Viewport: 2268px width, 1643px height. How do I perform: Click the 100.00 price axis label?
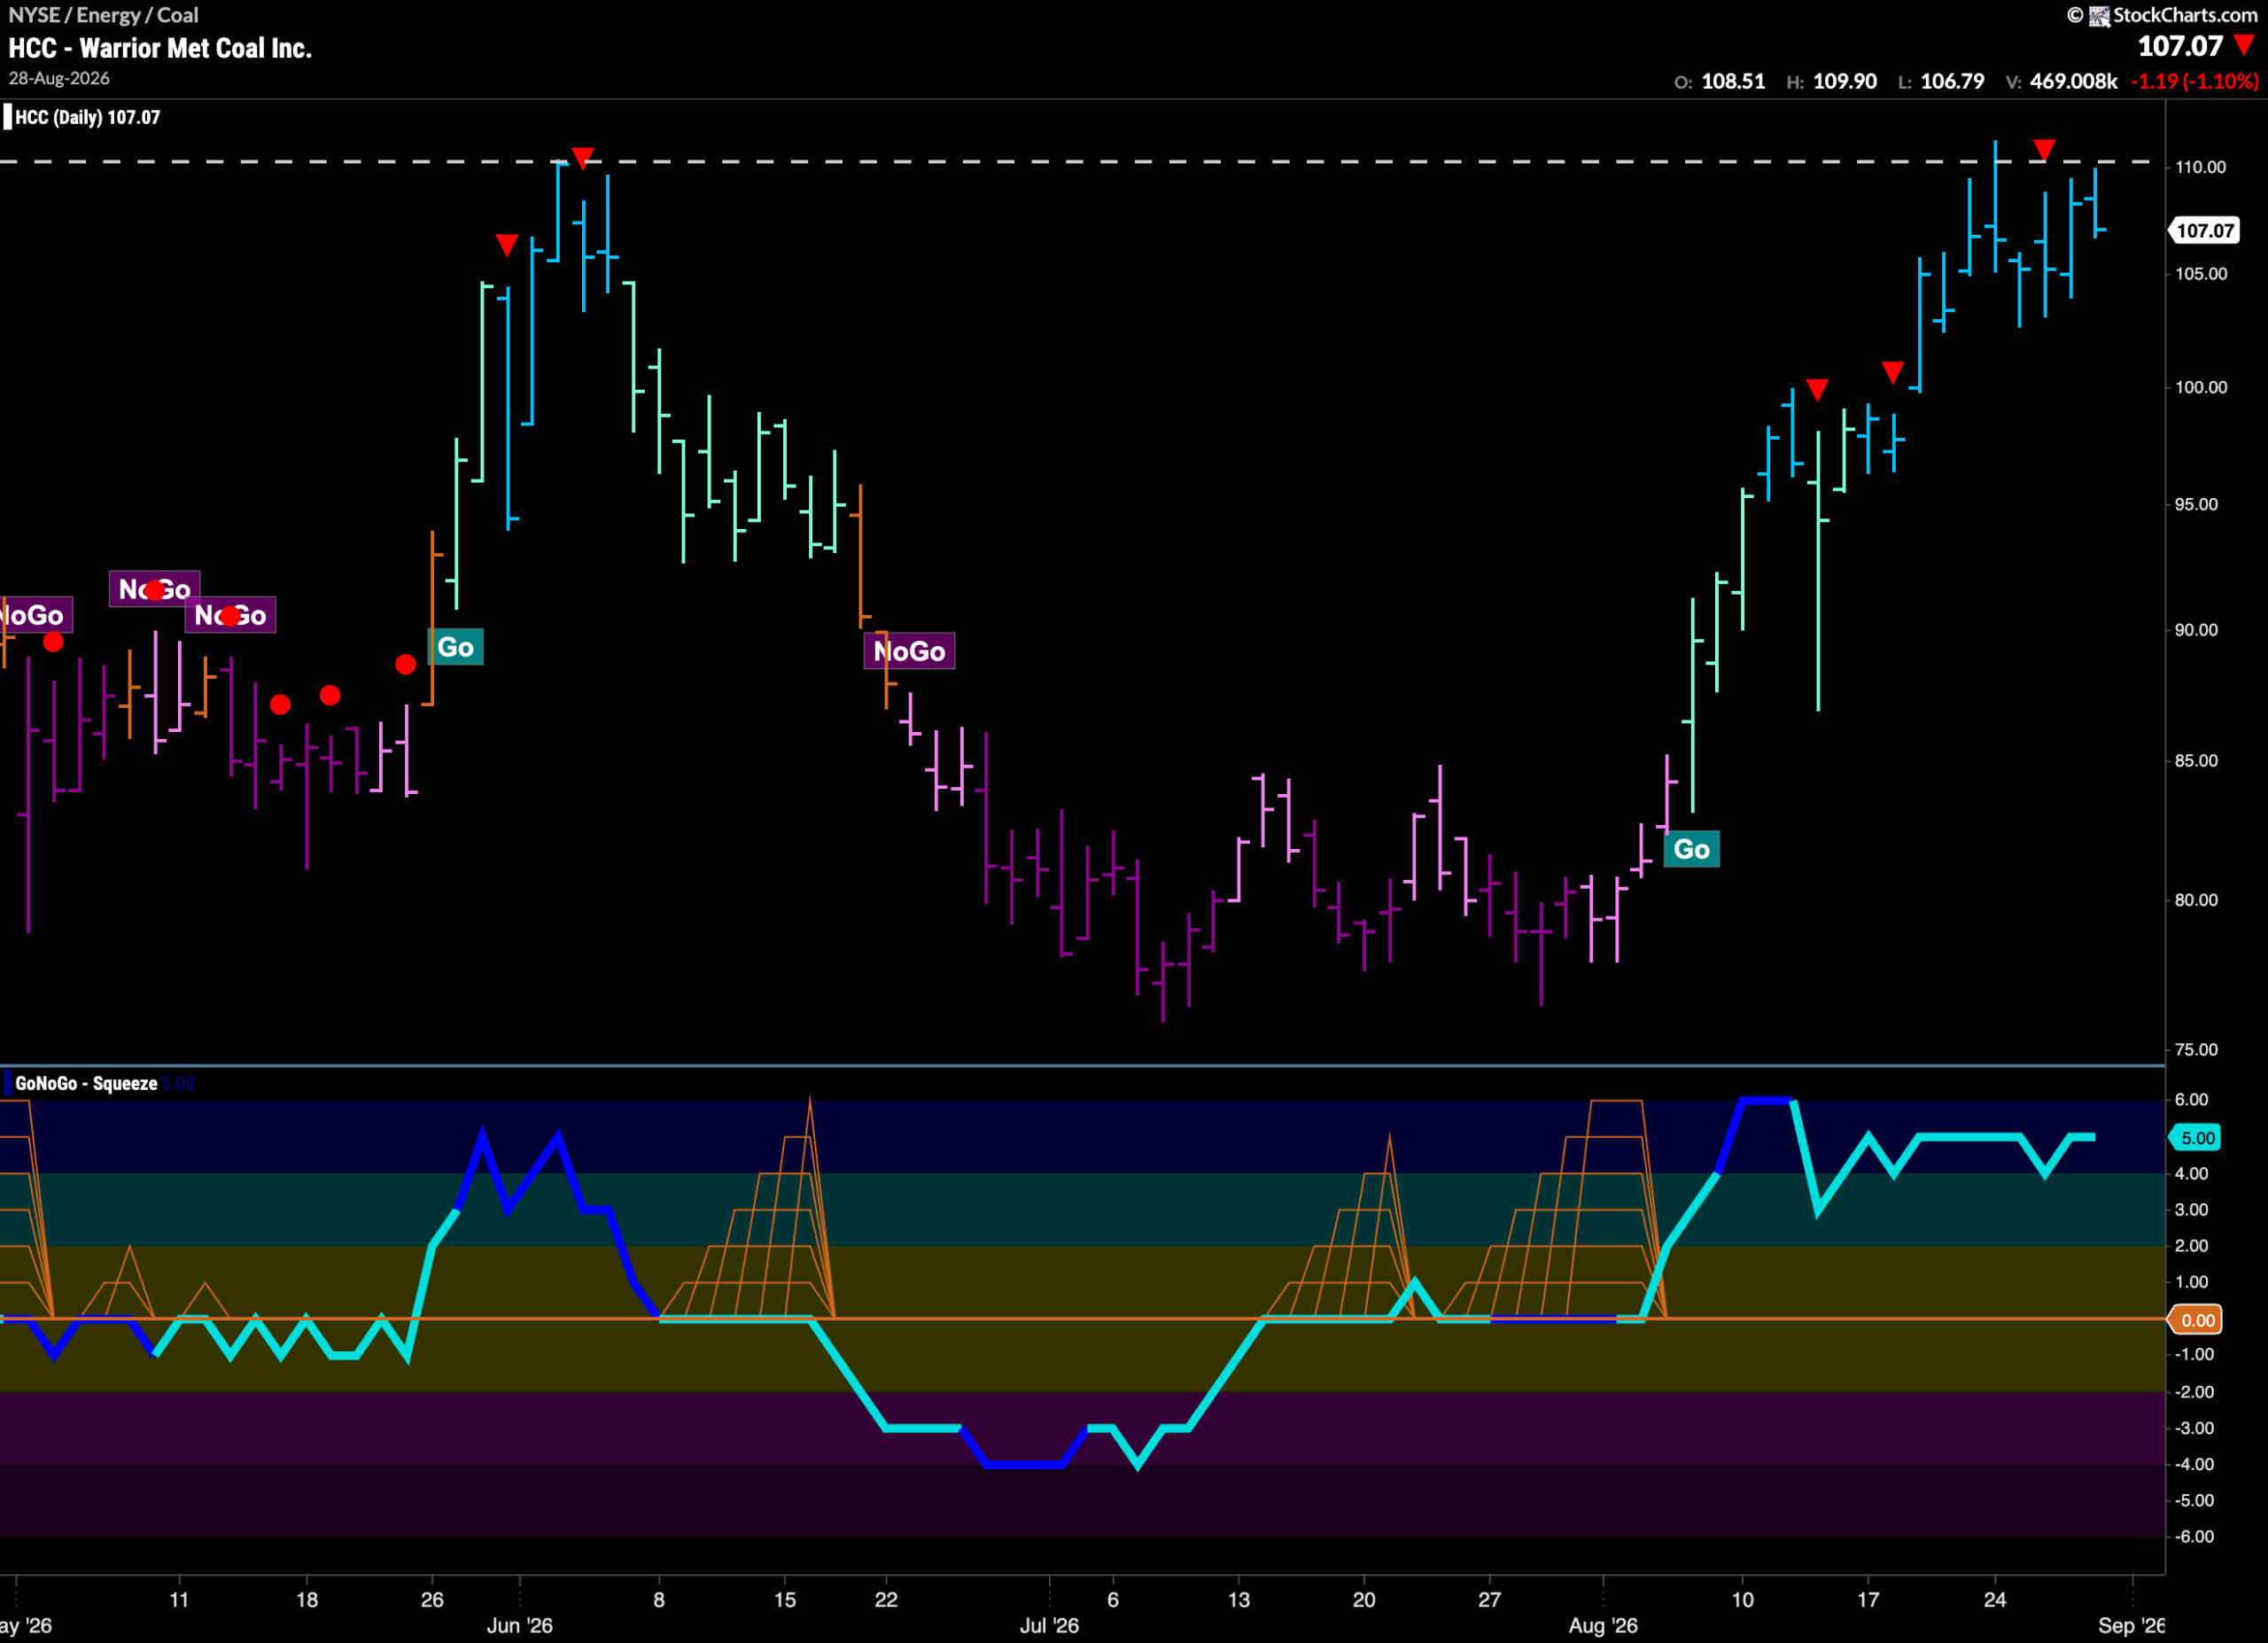pos(2201,387)
